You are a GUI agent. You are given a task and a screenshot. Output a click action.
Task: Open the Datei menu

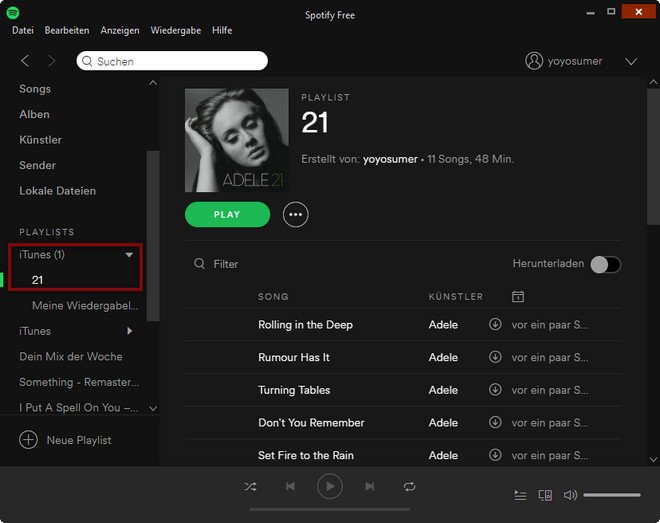(23, 30)
